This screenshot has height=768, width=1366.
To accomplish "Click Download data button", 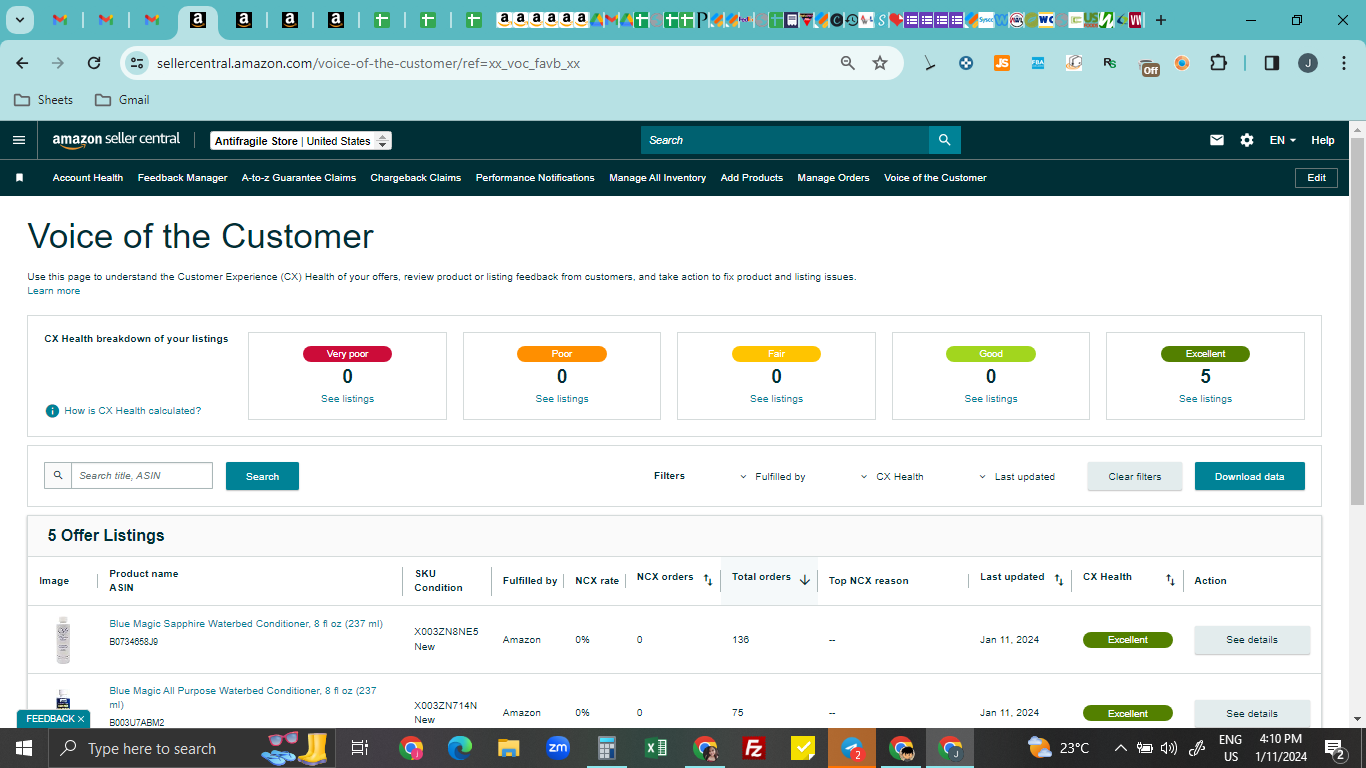I will [1250, 476].
